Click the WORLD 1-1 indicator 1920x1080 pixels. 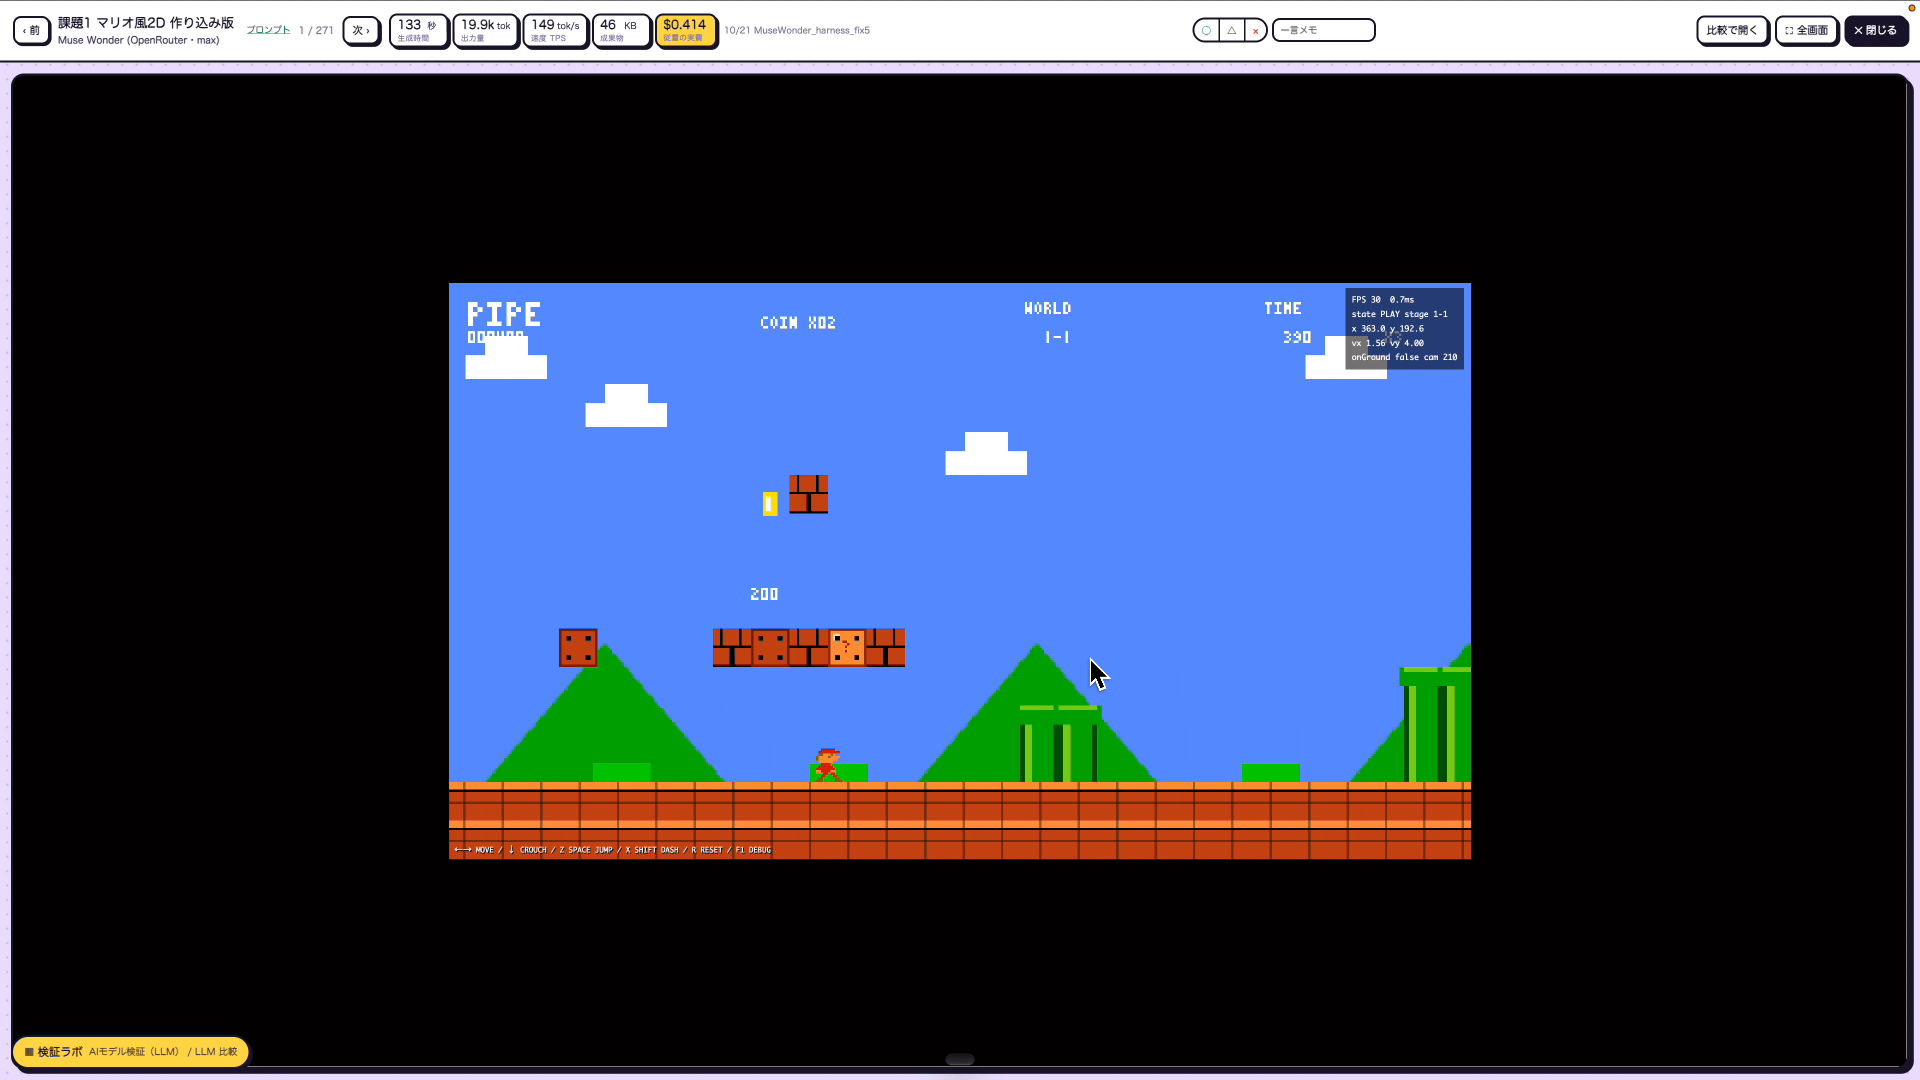pos(1048,323)
